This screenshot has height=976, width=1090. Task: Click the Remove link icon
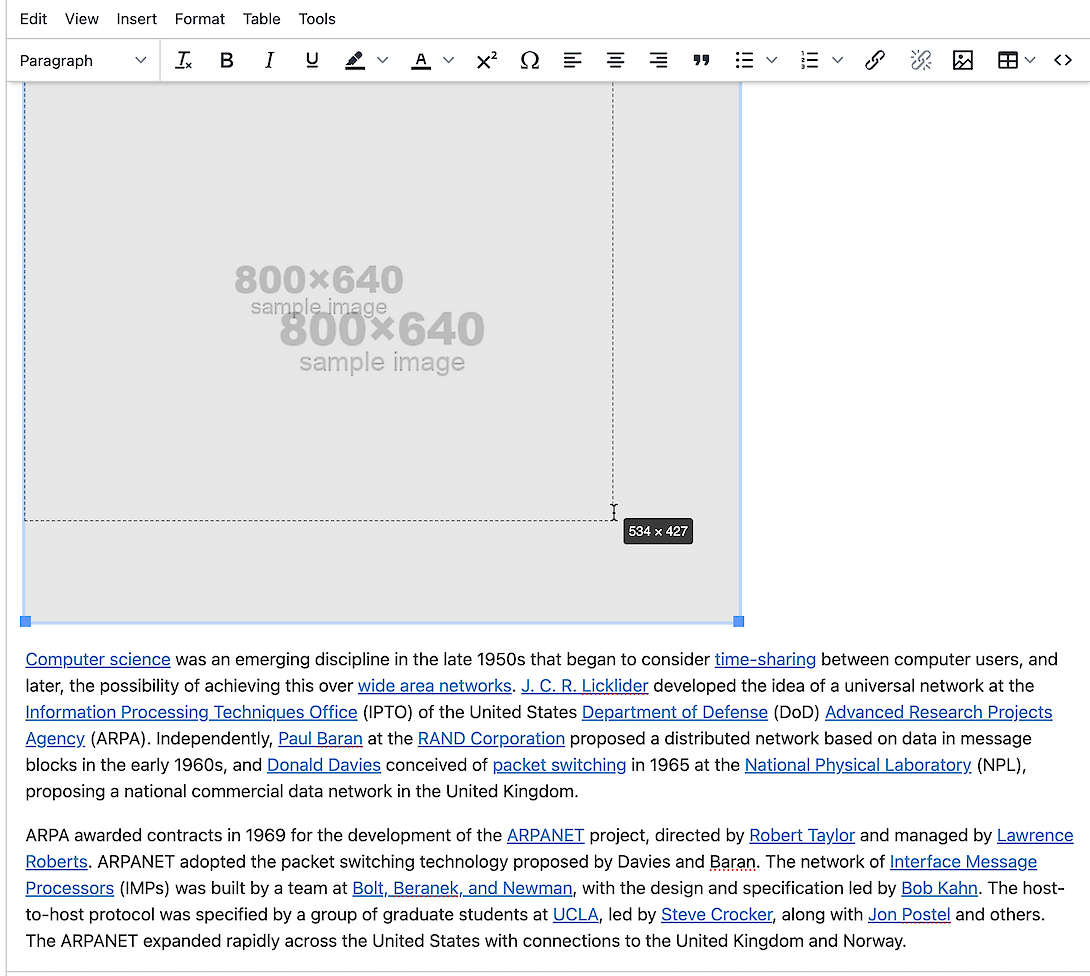pos(920,61)
